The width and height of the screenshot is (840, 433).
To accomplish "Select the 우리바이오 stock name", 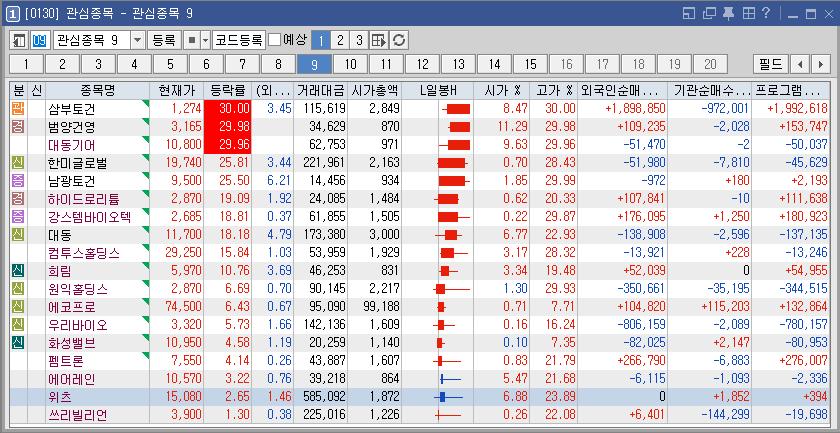I will 78,325.
